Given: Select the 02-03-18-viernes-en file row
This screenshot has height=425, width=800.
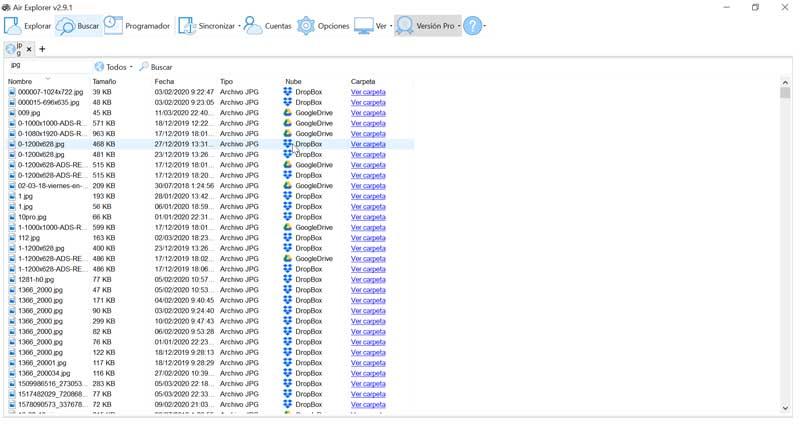Looking at the screenshot, I should click(210, 186).
